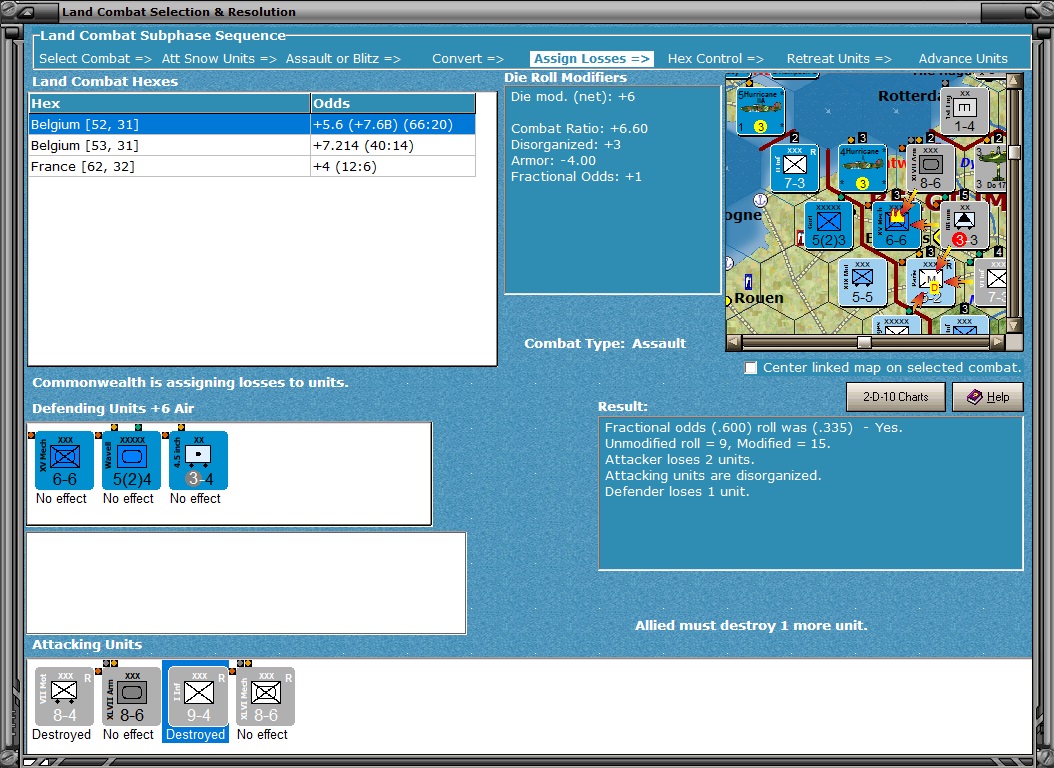Screen dimensions: 1054x768
Task: Click the I Inf 9-4 attacking unit
Action: coord(198,696)
